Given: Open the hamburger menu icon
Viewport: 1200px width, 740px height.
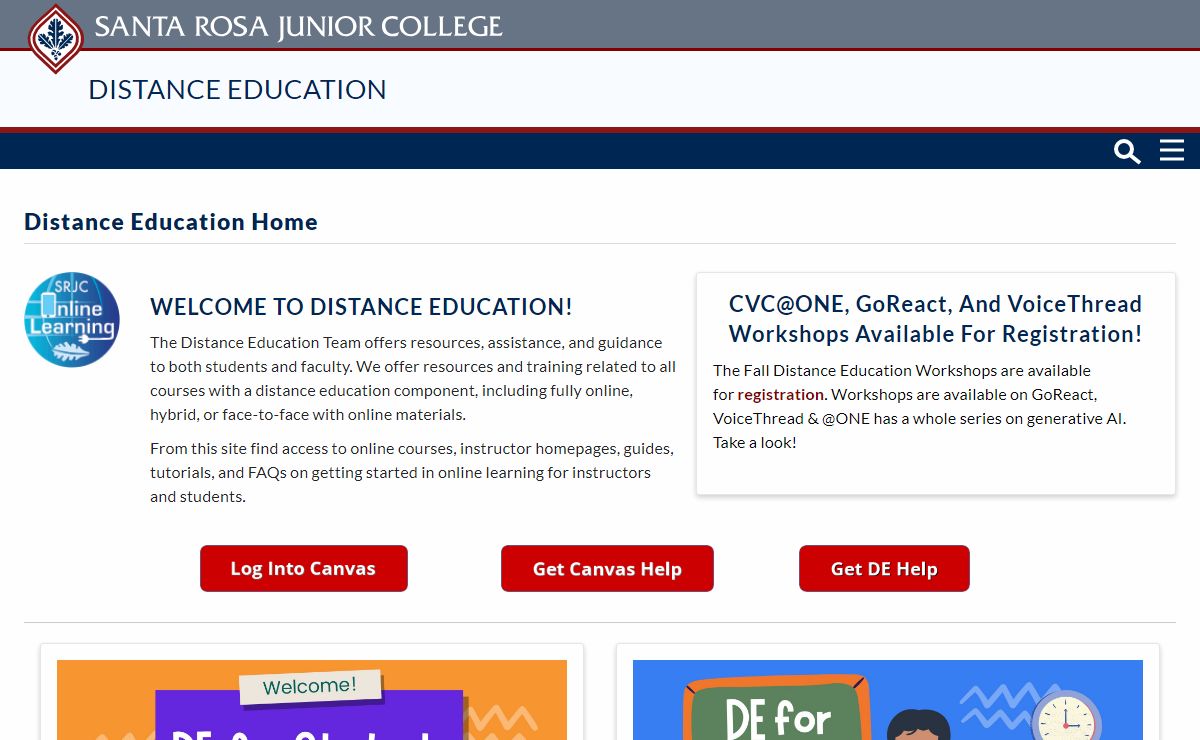Looking at the screenshot, I should pos(1172,150).
